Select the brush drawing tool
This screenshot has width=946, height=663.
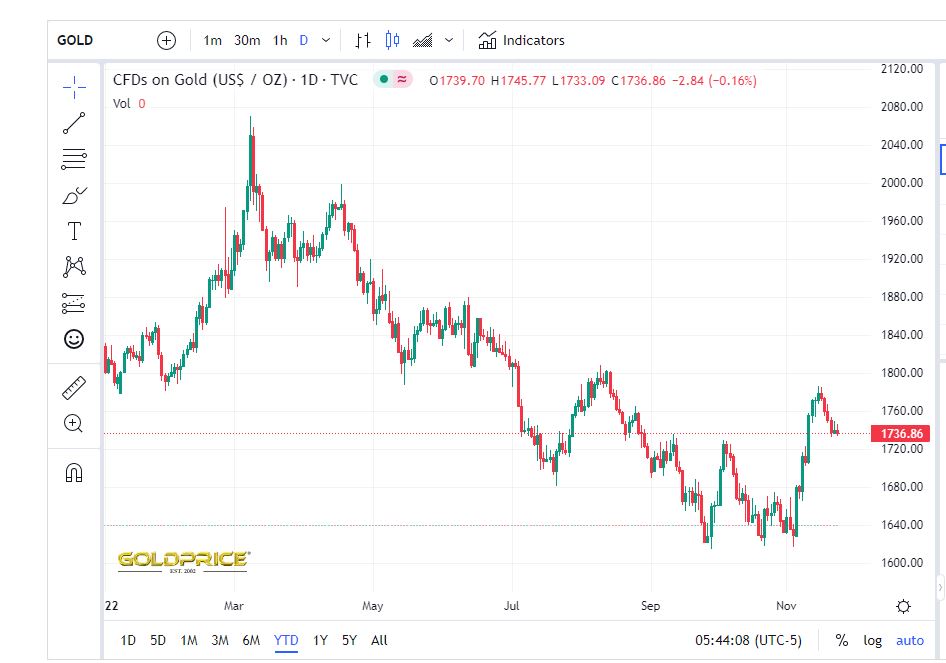(74, 195)
